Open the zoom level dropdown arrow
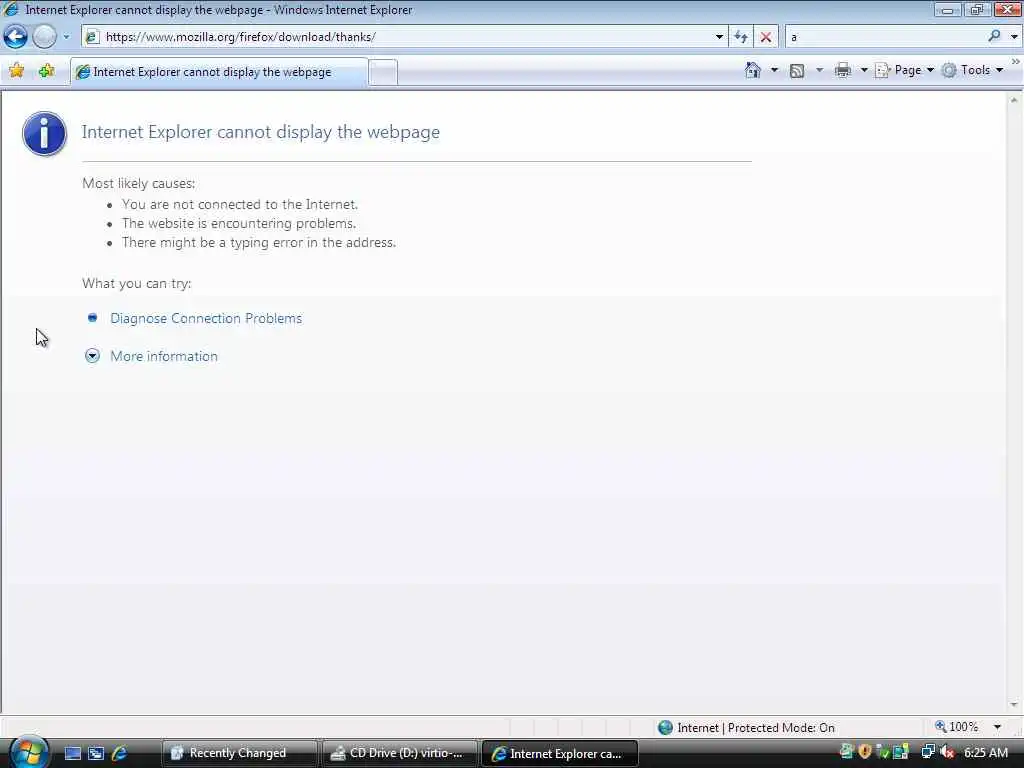The height and width of the screenshot is (768, 1024). pyautogui.click(x=997, y=727)
